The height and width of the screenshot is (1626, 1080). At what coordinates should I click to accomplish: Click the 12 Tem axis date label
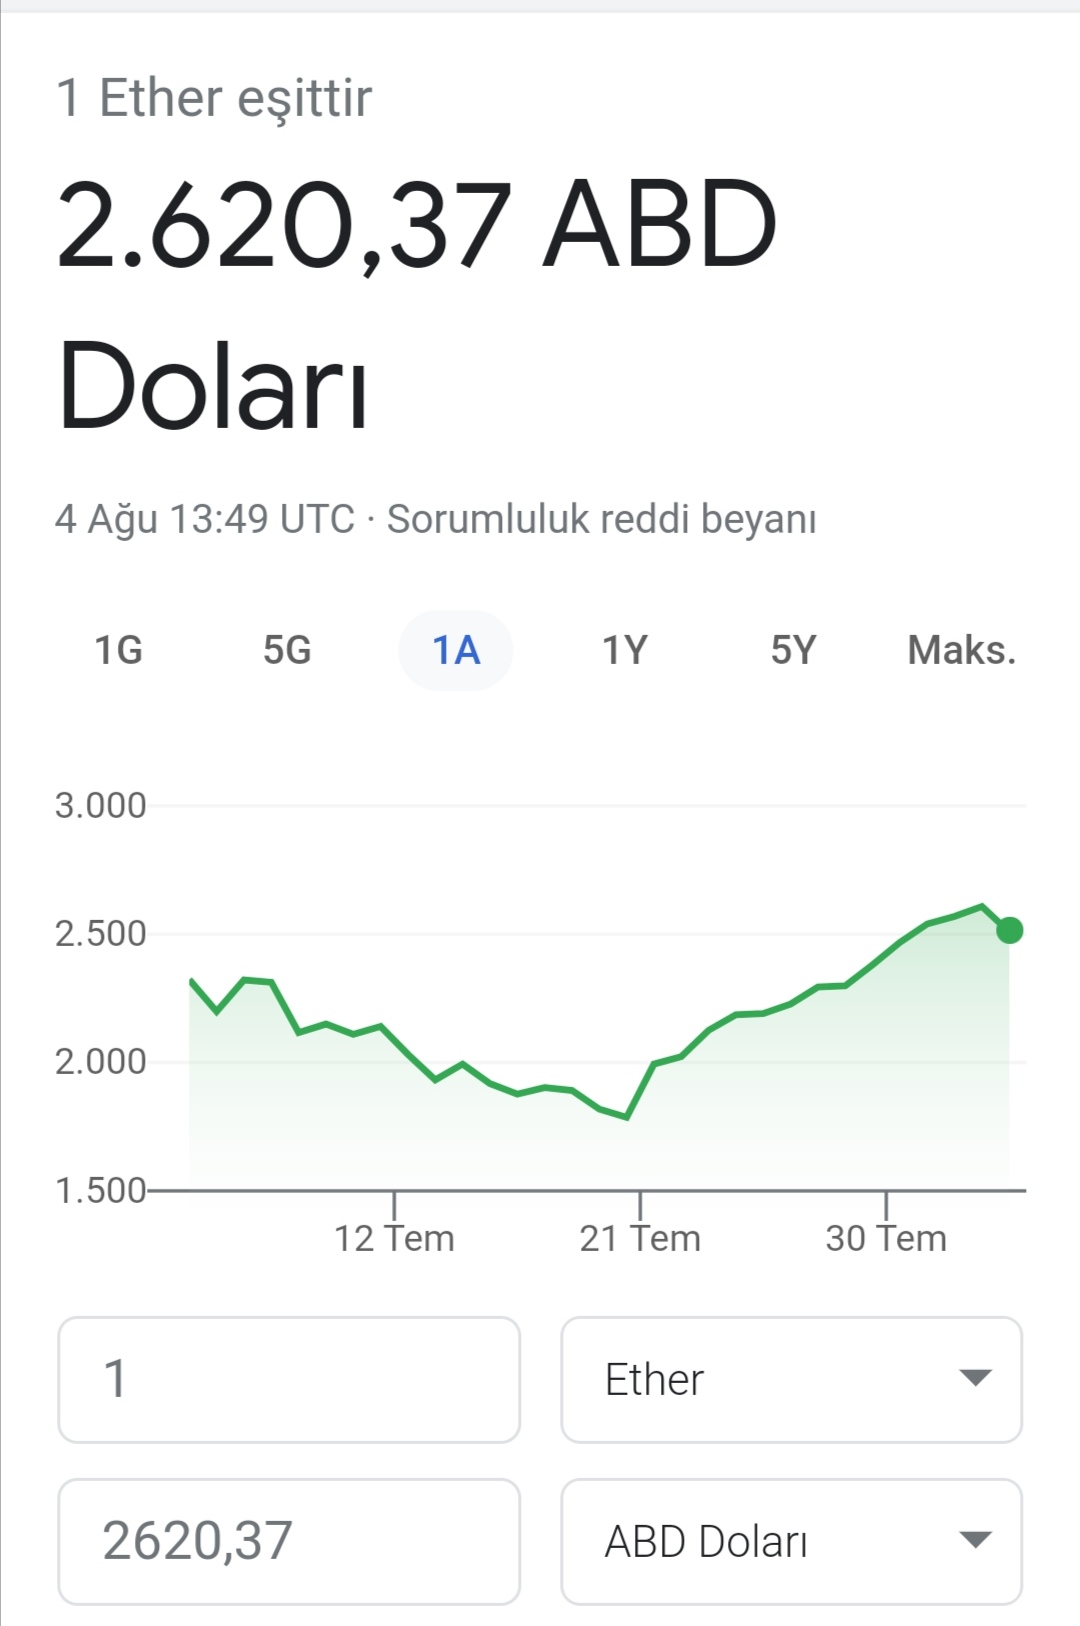pos(394,1238)
